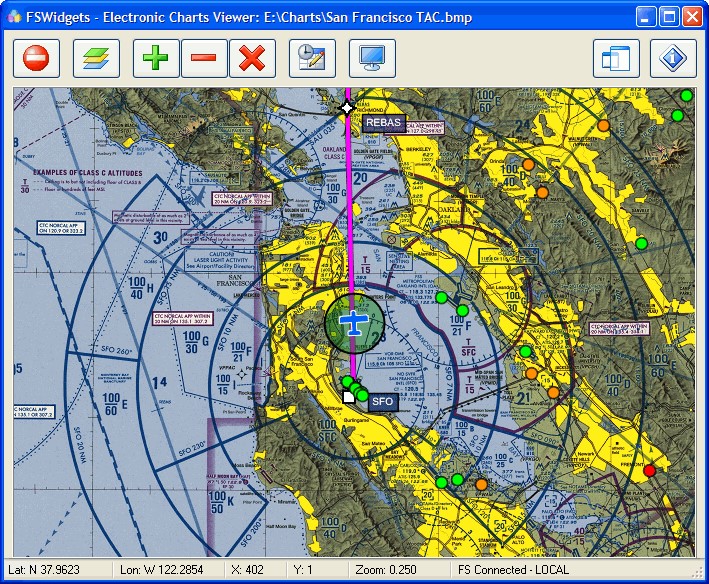Click the window layout toolbar button

point(616,59)
